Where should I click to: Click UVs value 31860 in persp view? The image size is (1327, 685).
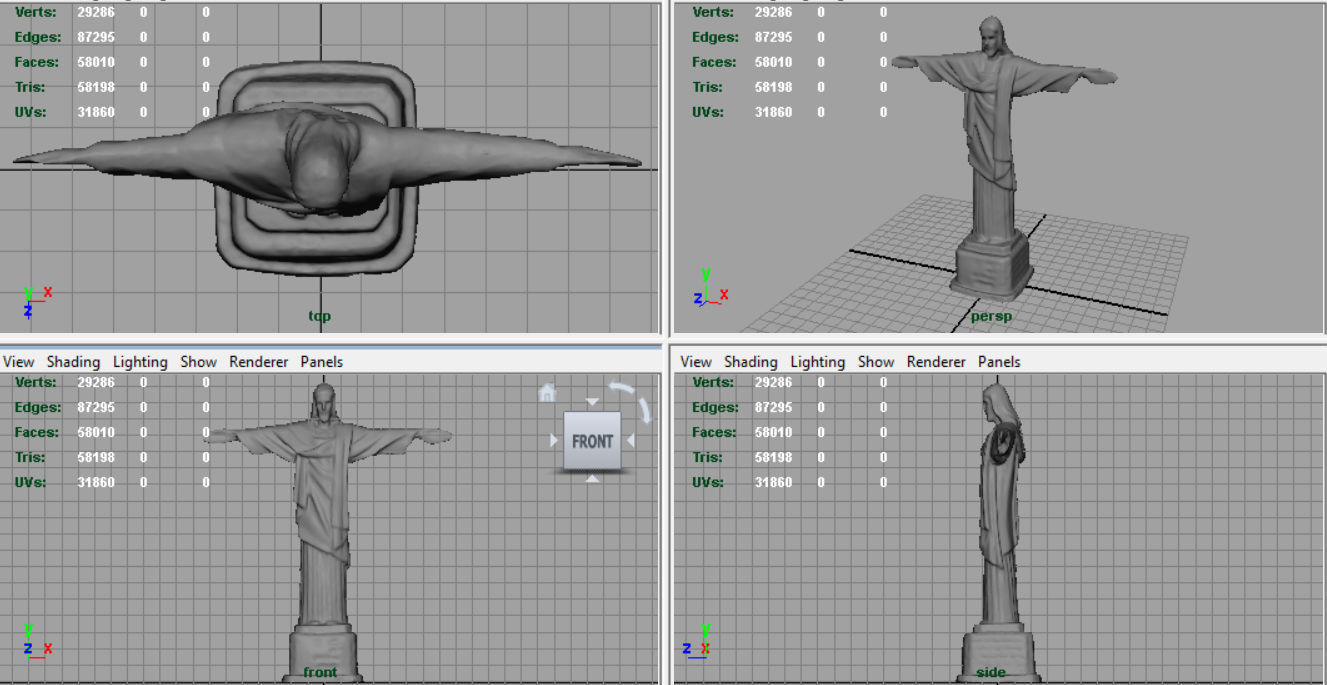(773, 112)
